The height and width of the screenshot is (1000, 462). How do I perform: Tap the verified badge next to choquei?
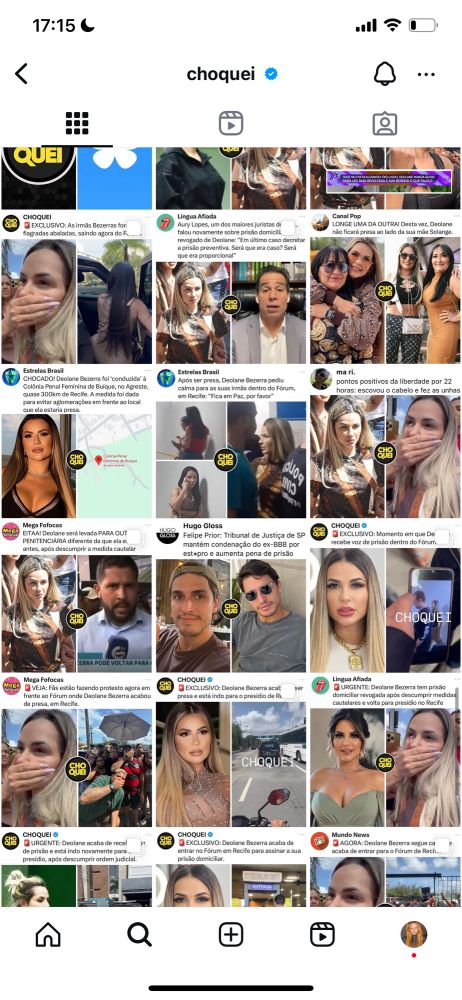tap(271, 74)
